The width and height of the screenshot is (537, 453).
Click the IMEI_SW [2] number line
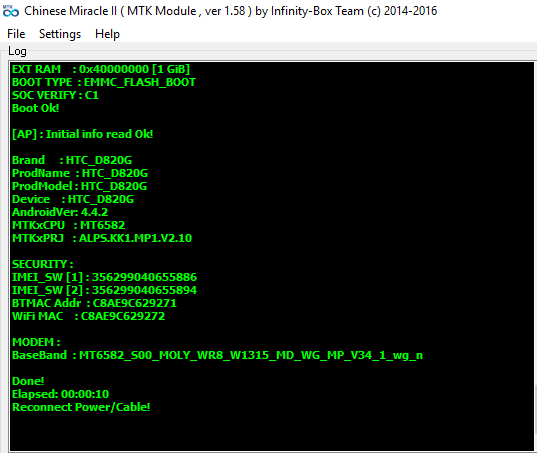[x=104, y=290]
